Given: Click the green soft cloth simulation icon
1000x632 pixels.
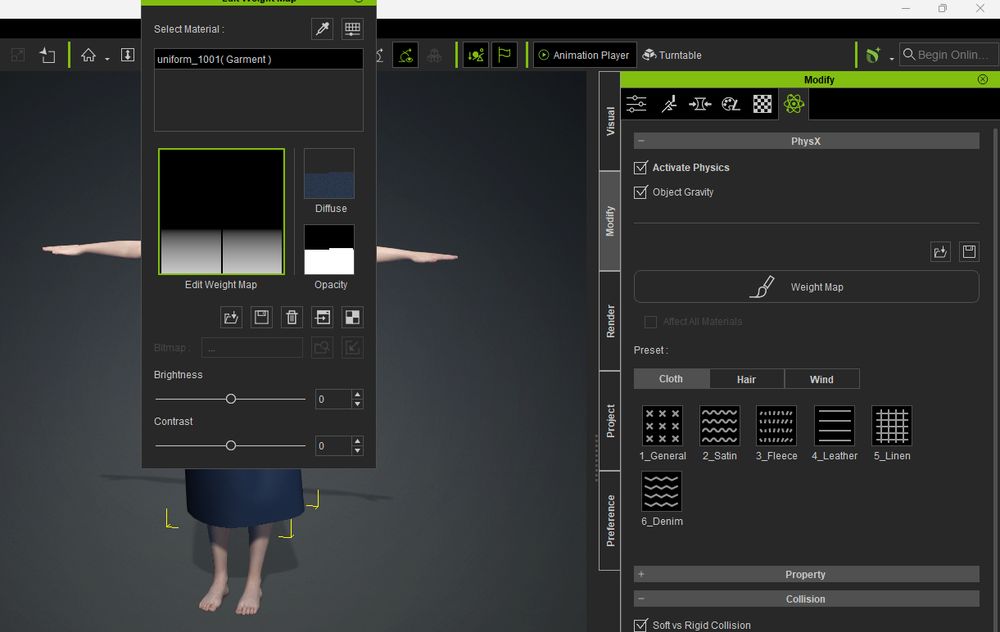Looking at the screenshot, I should pyautogui.click(x=476, y=55).
